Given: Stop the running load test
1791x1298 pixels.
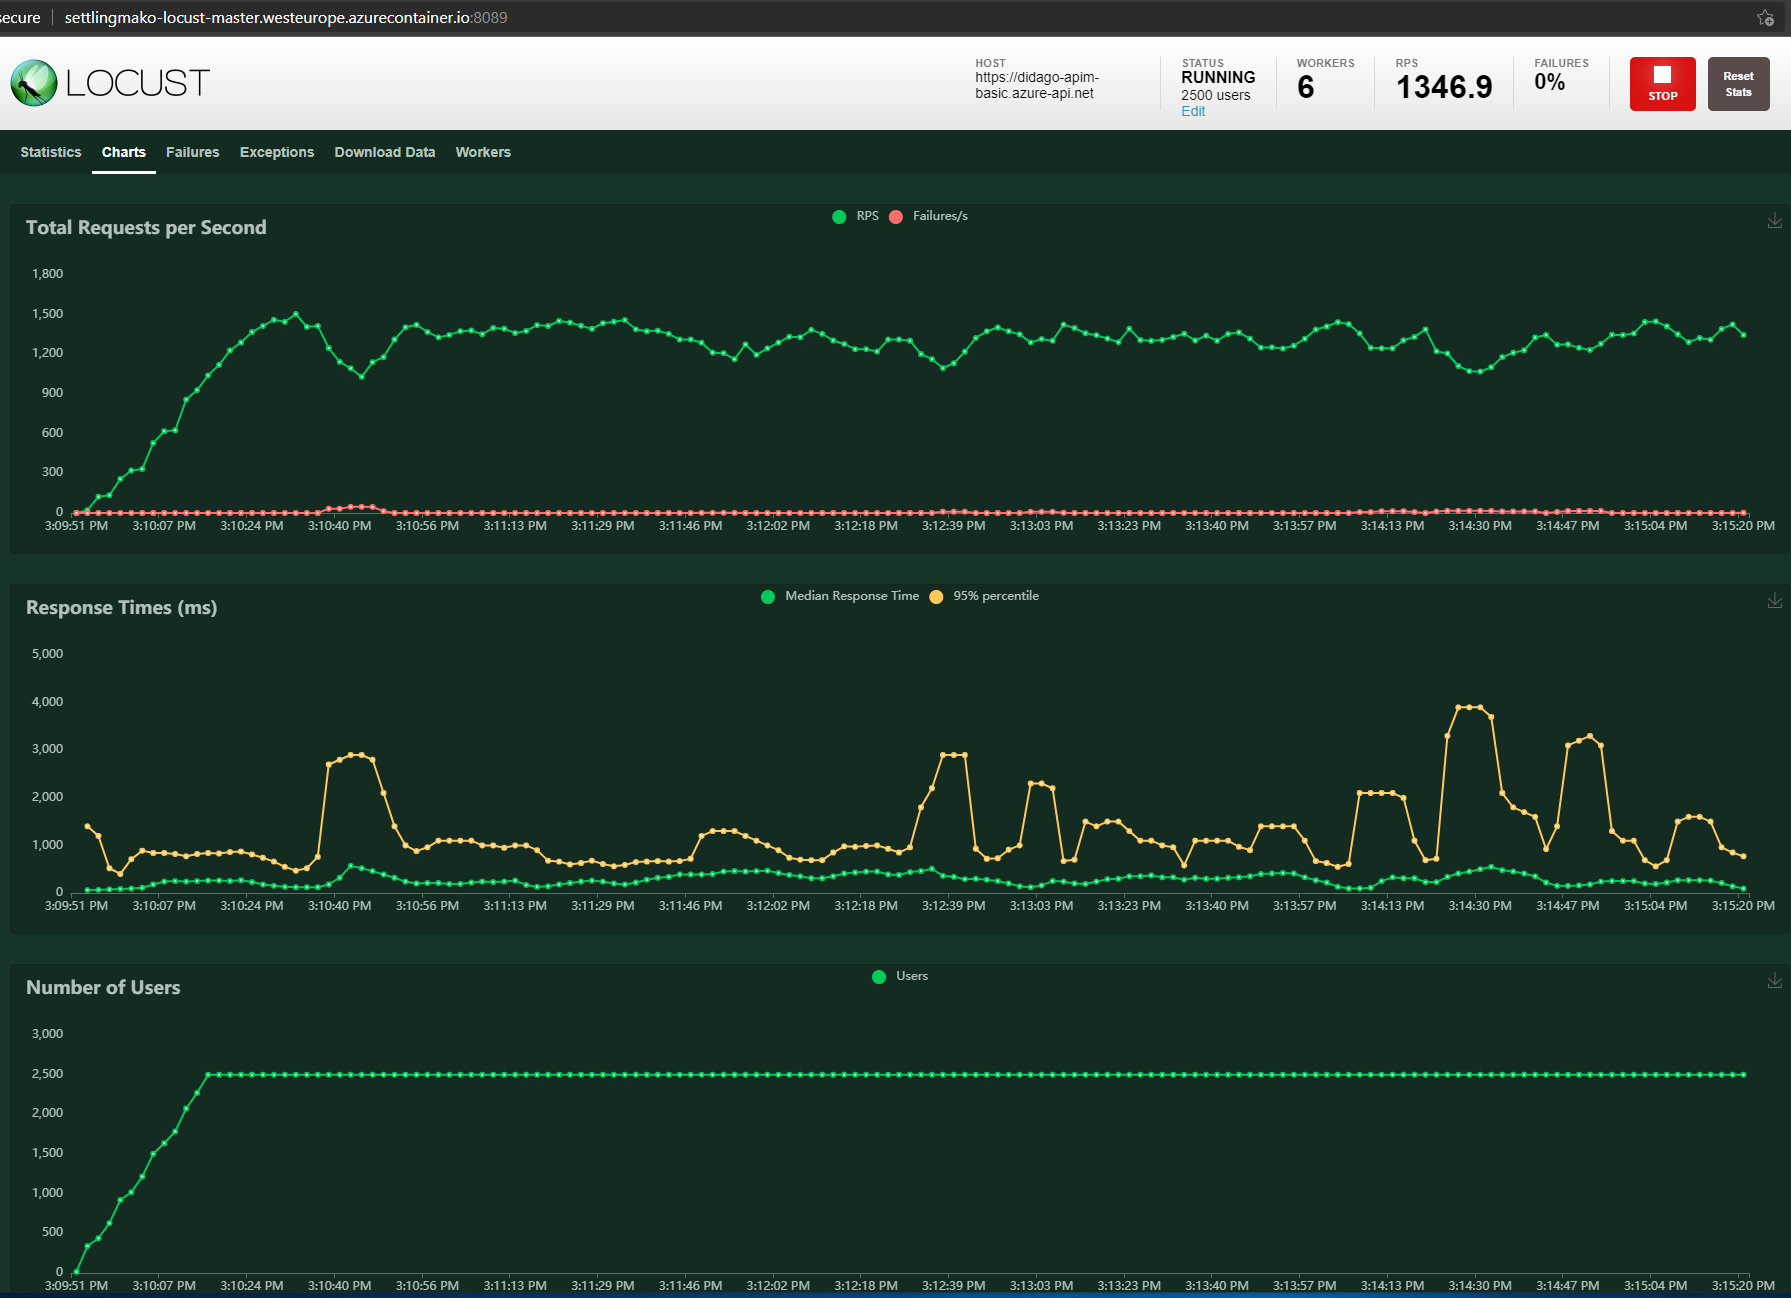Looking at the screenshot, I should [1662, 84].
